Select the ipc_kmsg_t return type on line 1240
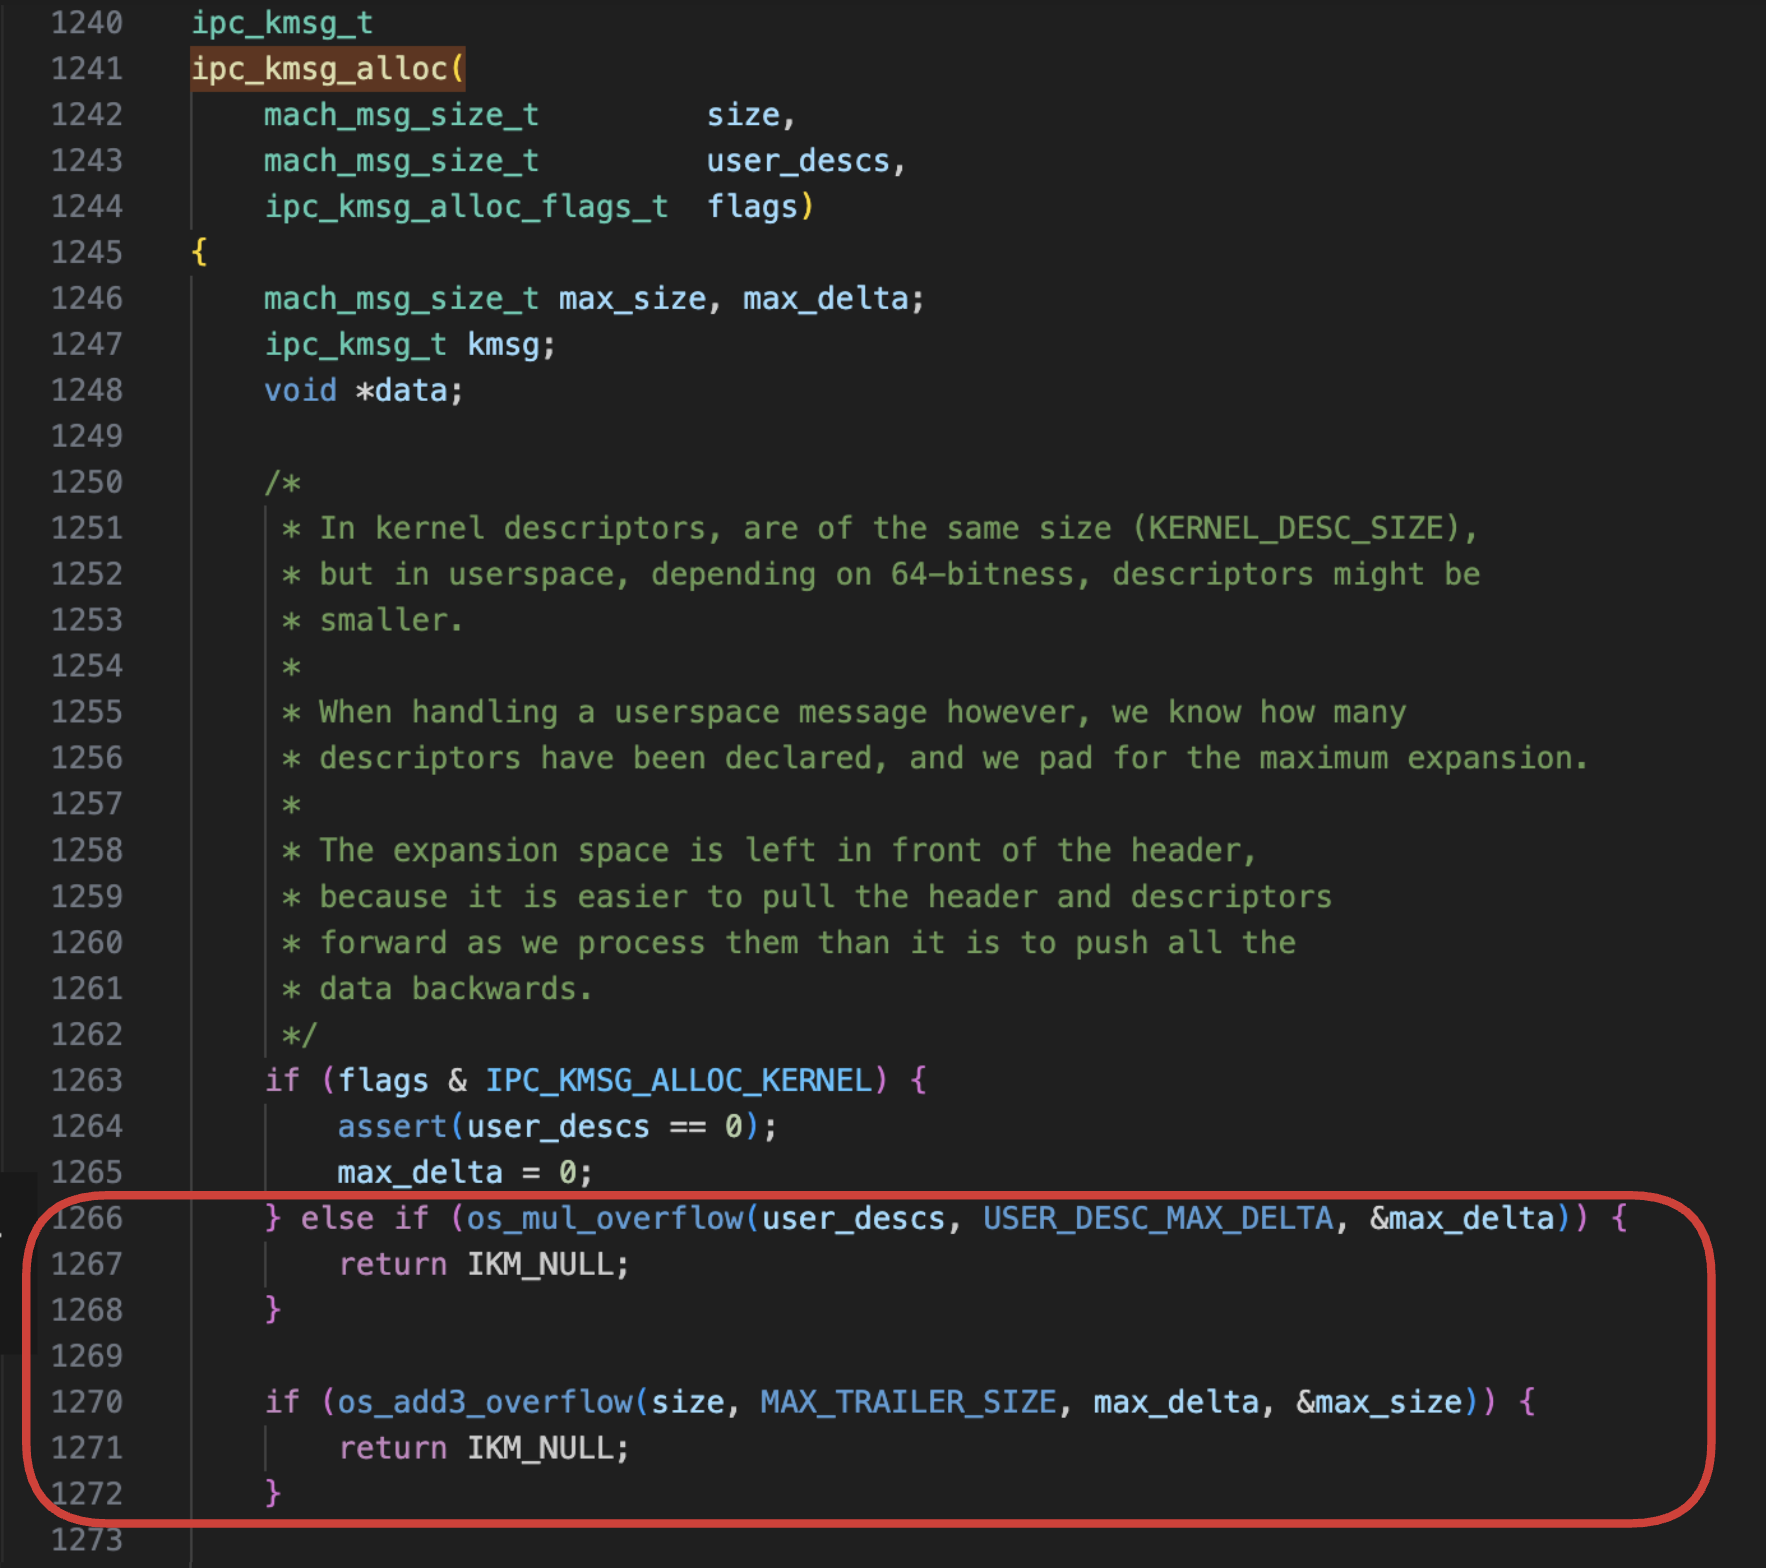 click(283, 22)
